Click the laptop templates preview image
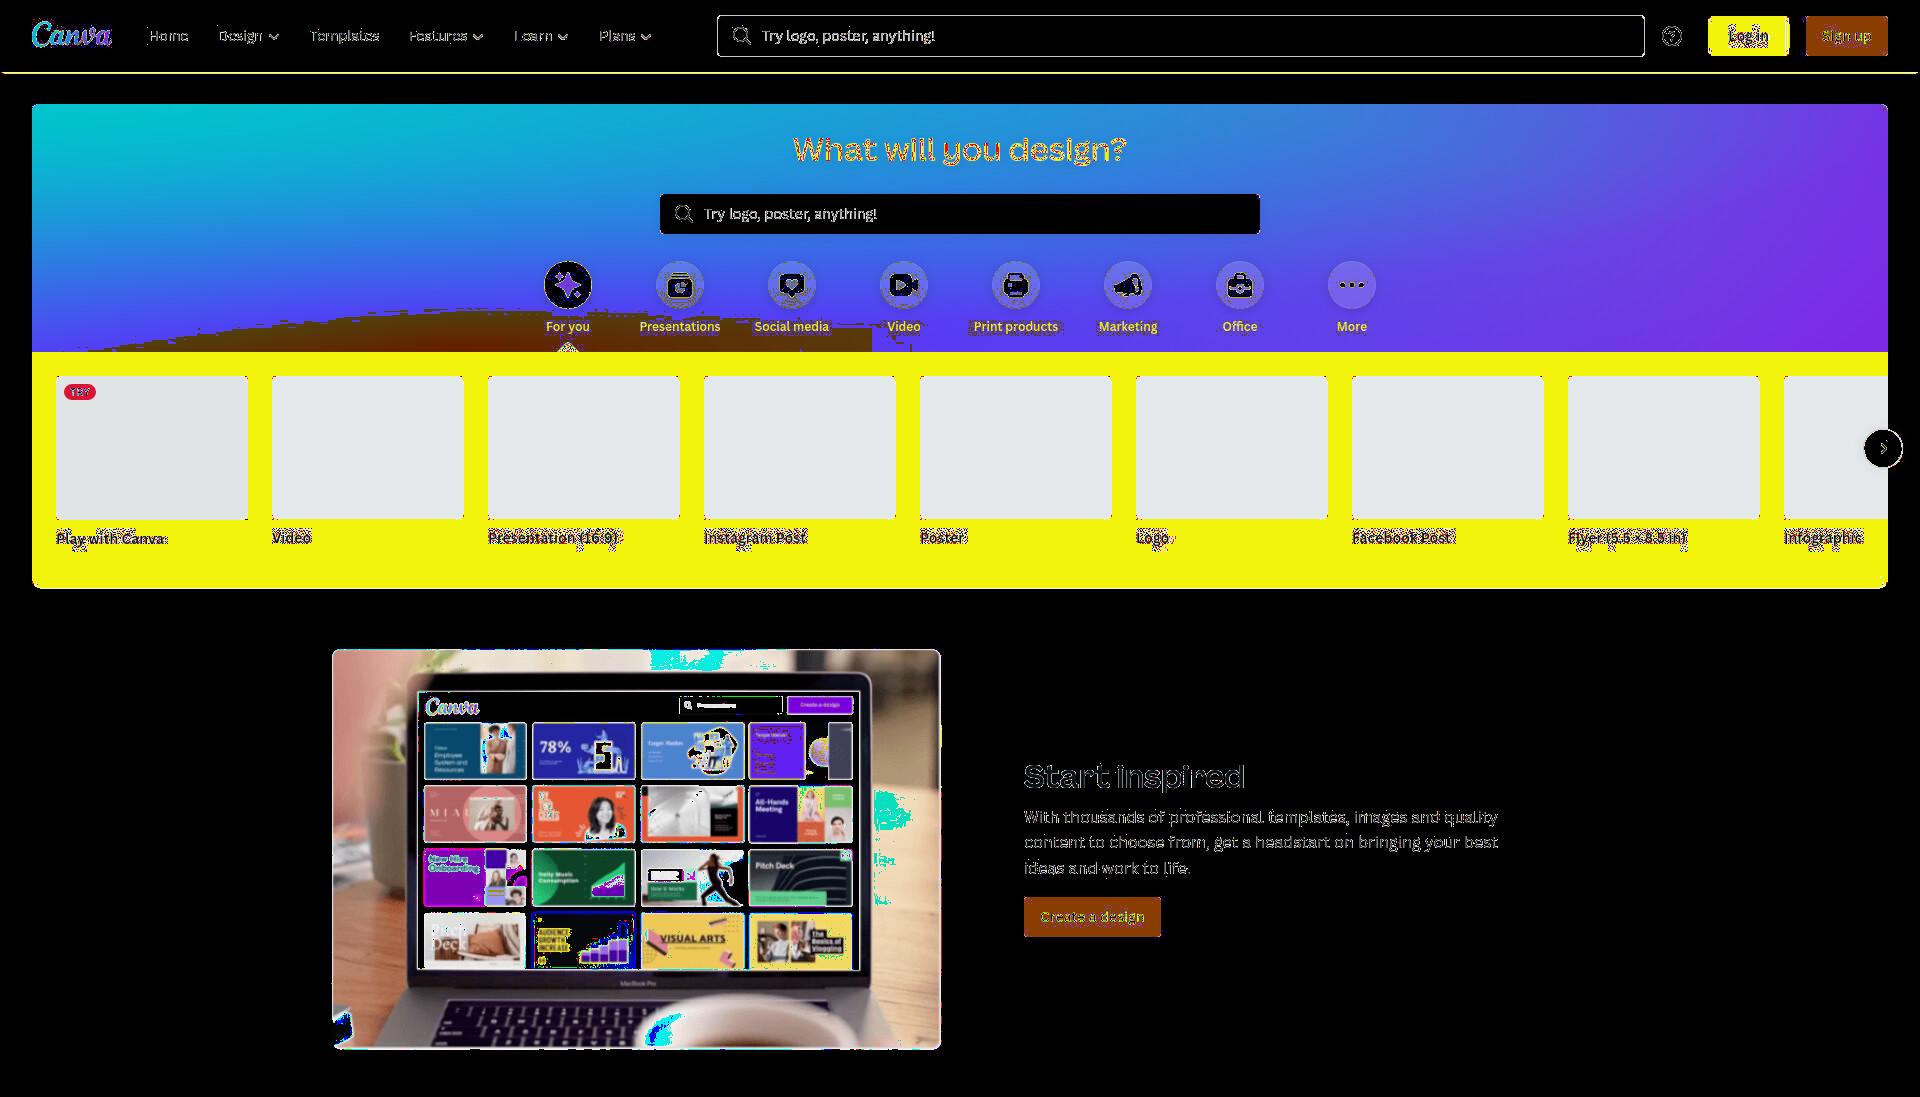Image resolution: width=1920 pixels, height=1097 pixels. (636, 849)
